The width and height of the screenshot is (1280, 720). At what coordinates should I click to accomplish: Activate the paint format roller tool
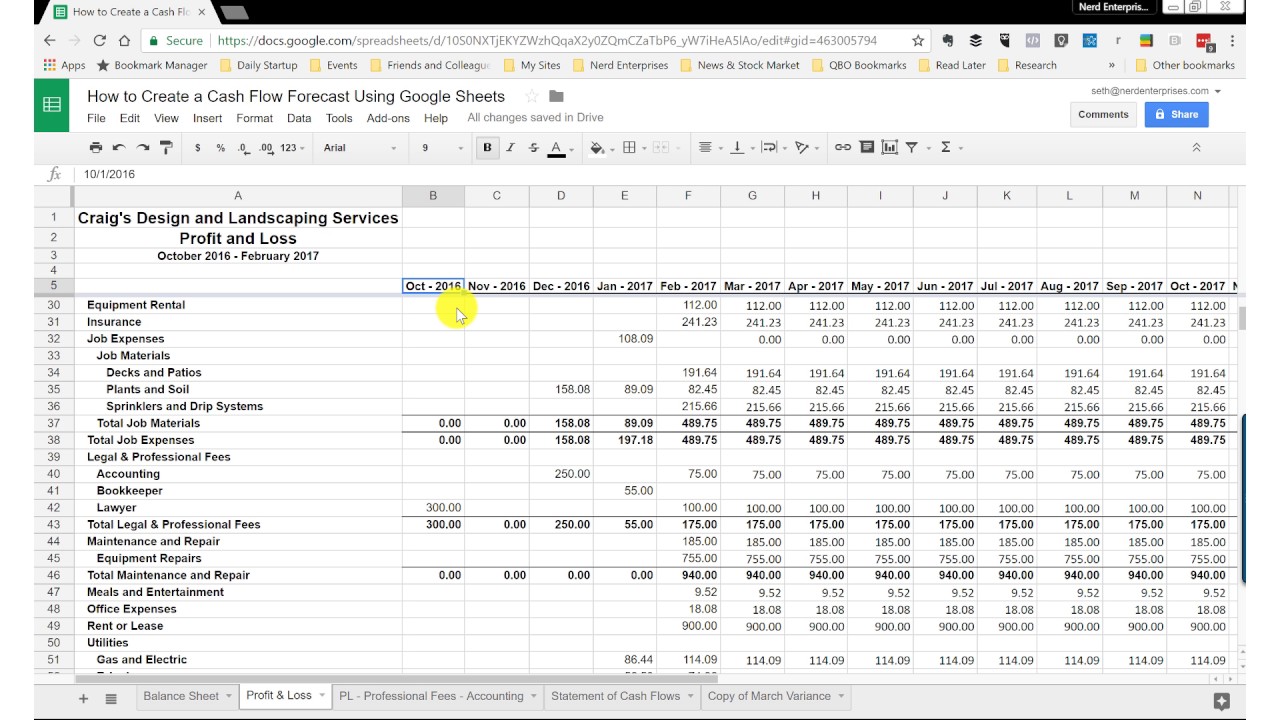click(166, 147)
